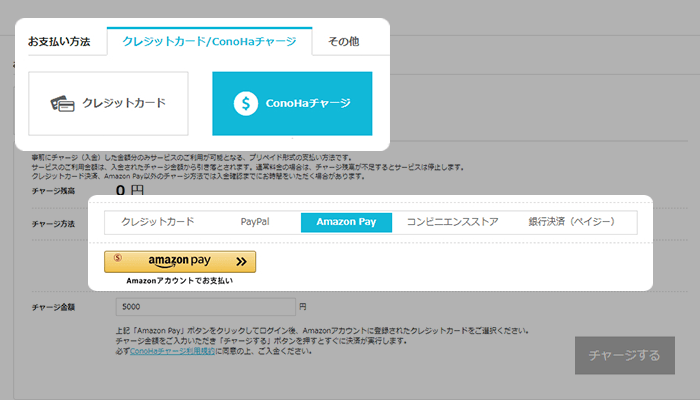Screen dimensions: 700x400
Task: Choose 銀行決済（ペイジー） charge method
Action: (x=571, y=222)
